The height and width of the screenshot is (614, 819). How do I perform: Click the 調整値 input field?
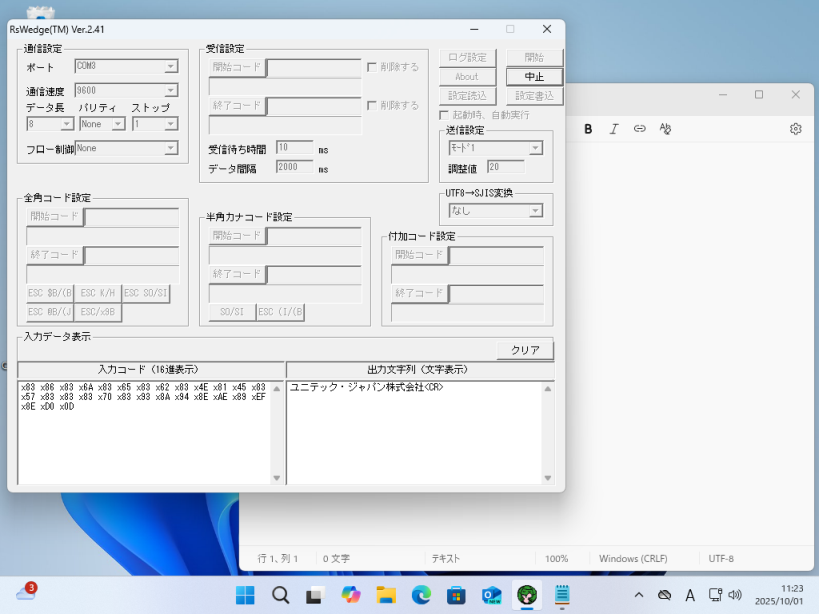tap(505, 167)
